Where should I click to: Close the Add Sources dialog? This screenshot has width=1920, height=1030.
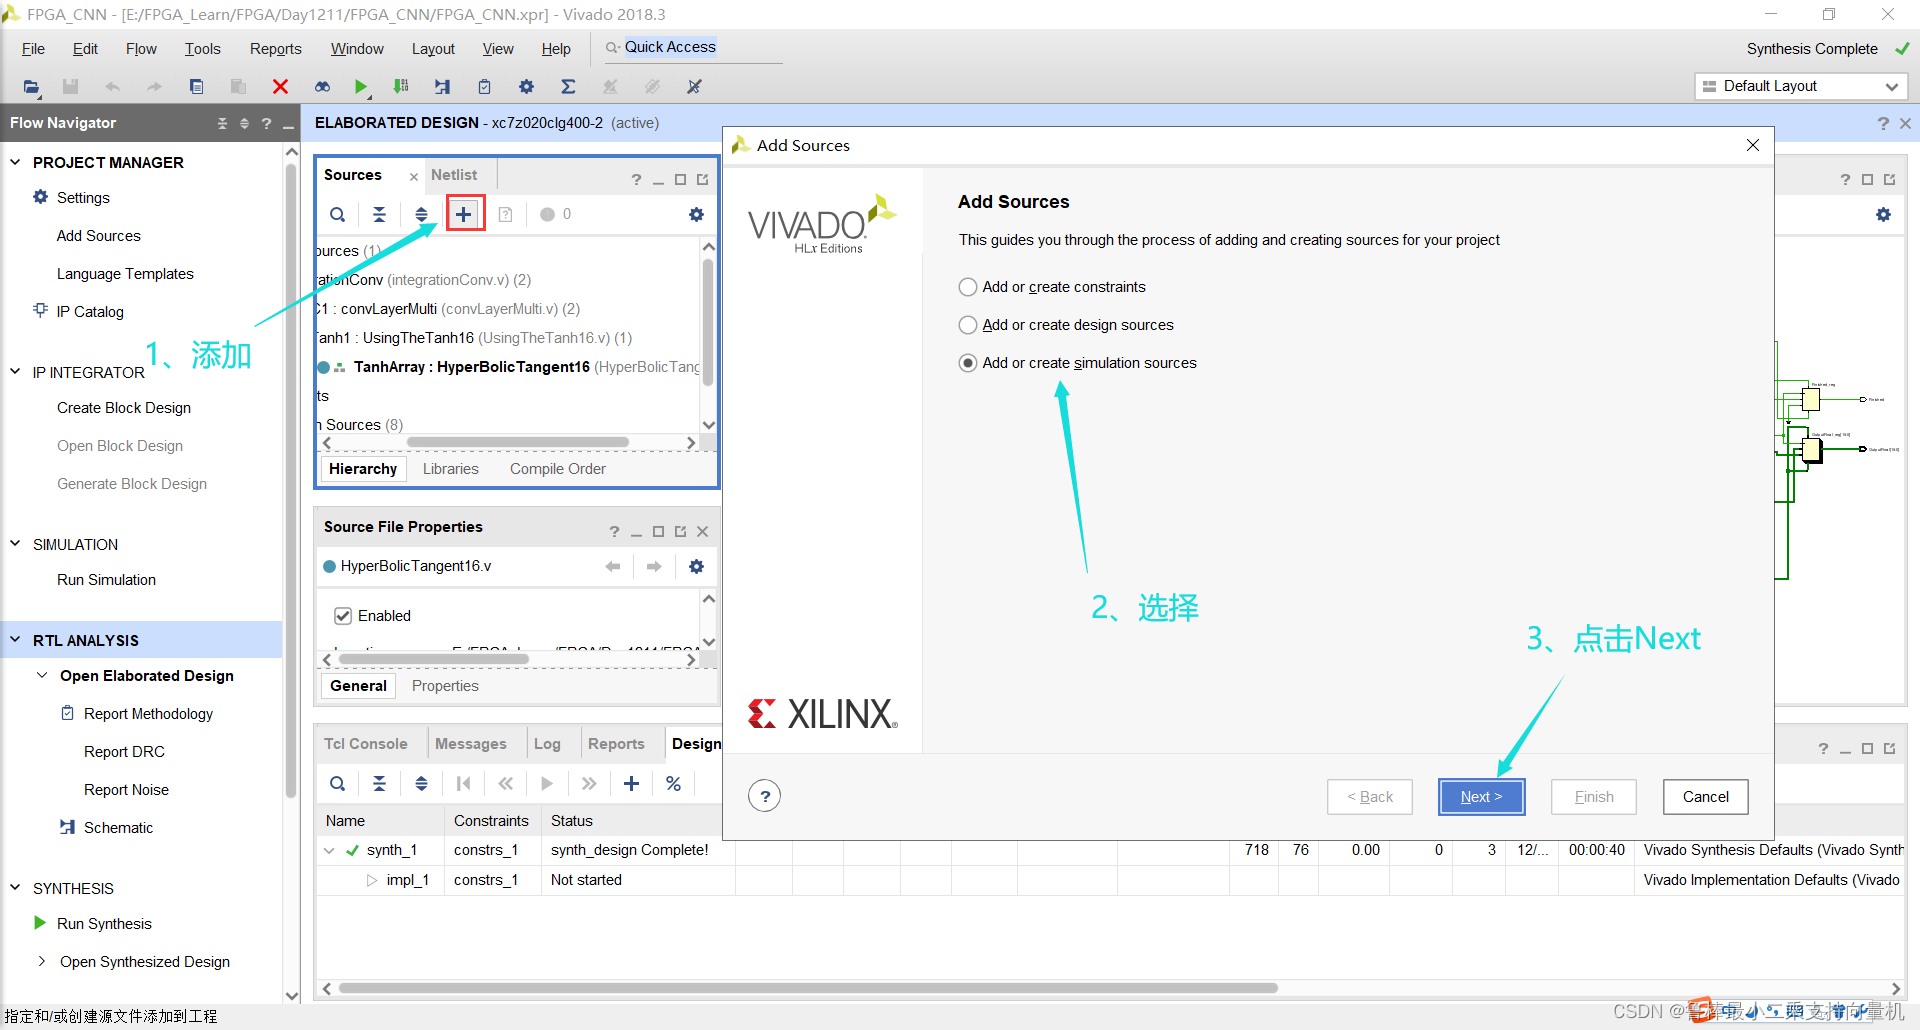click(x=1752, y=145)
